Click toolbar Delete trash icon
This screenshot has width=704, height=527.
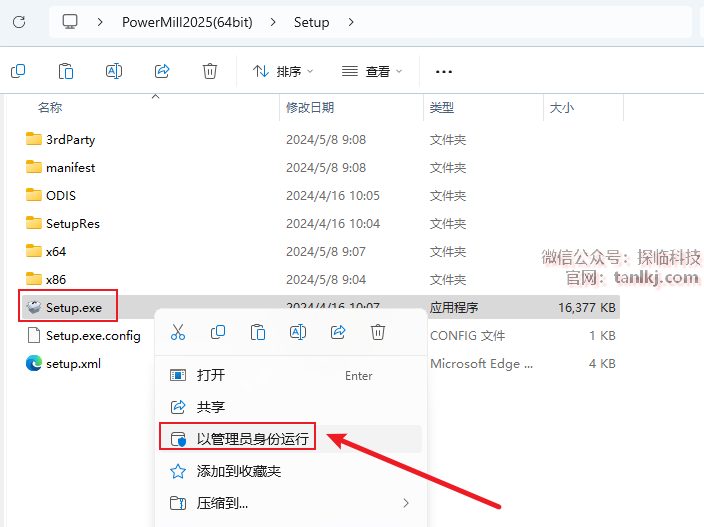(x=210, y=71)
